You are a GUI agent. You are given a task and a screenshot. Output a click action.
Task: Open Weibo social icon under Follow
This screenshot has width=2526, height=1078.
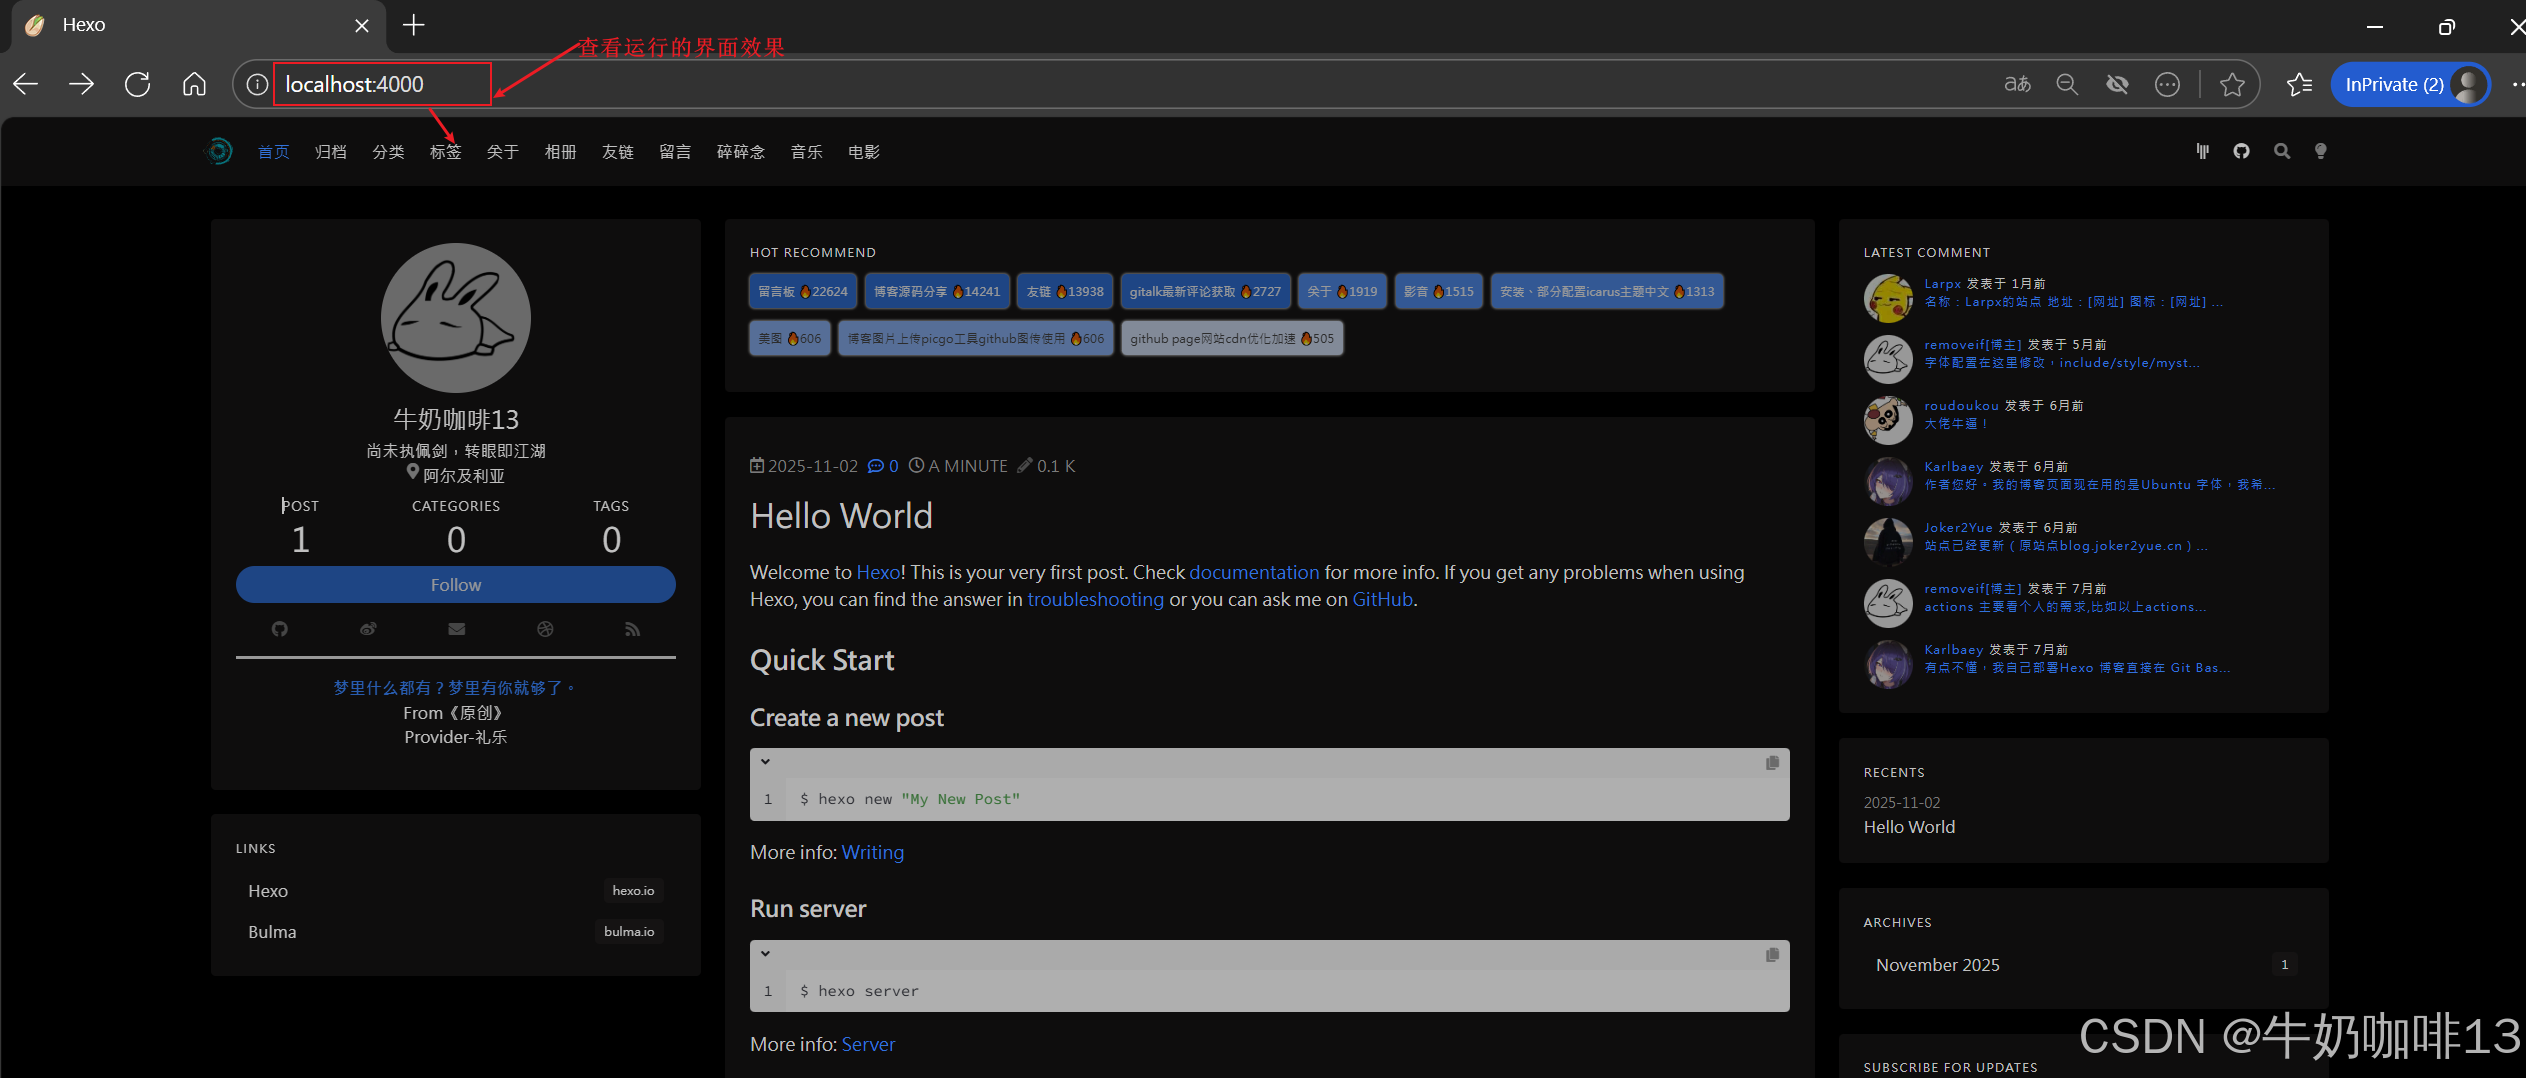point(368,629)
